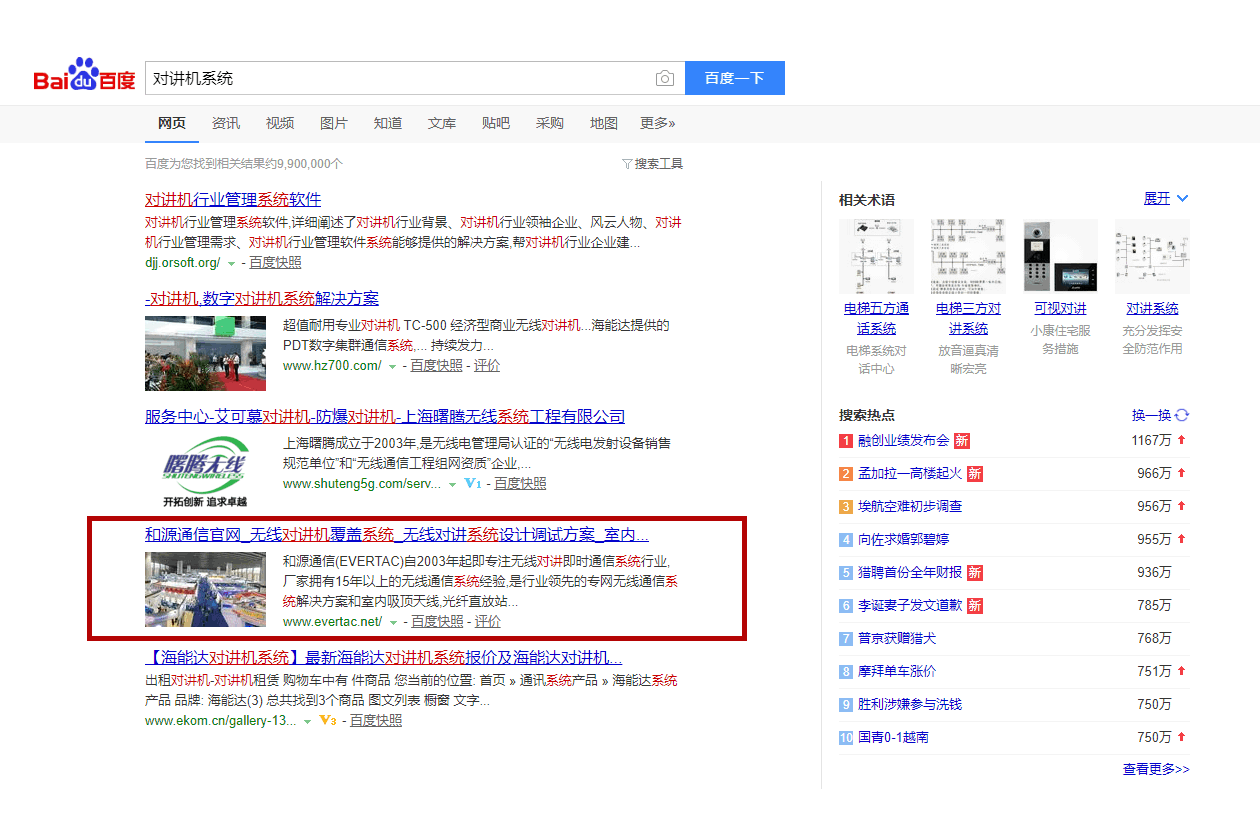
Task: Open hot search 向佐求婚郭碧婷
Action: point(903,539)
